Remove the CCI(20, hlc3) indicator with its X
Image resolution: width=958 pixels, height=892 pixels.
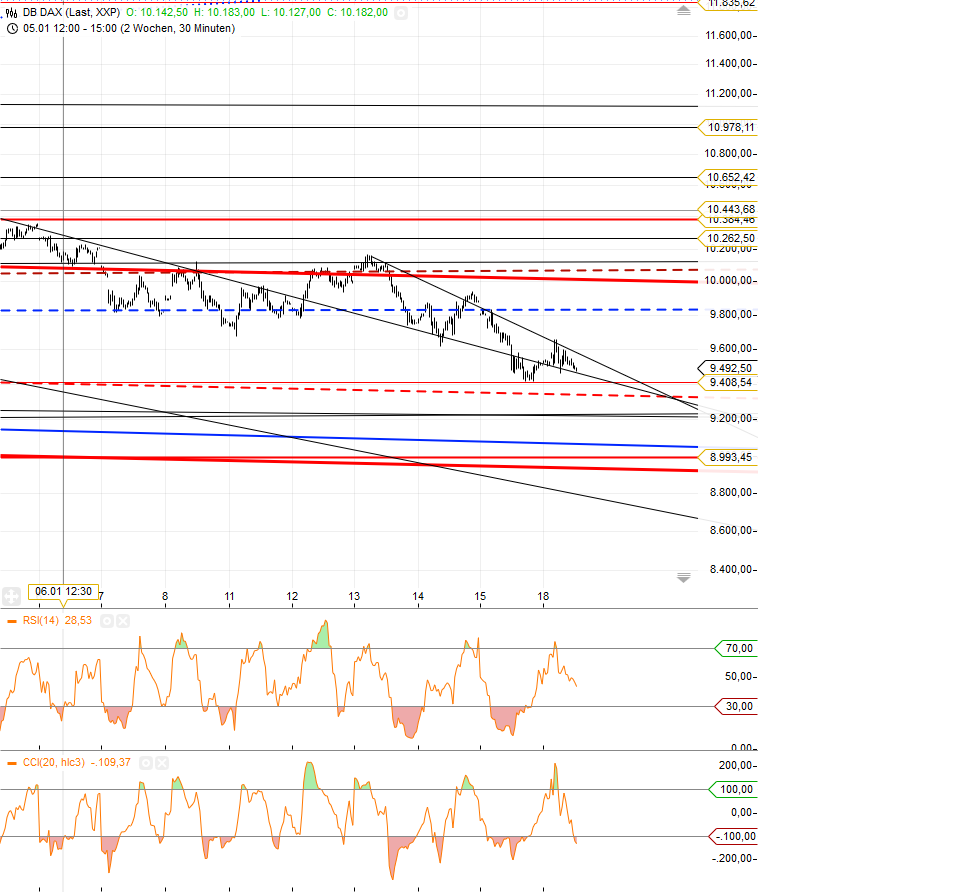[161, 764]
